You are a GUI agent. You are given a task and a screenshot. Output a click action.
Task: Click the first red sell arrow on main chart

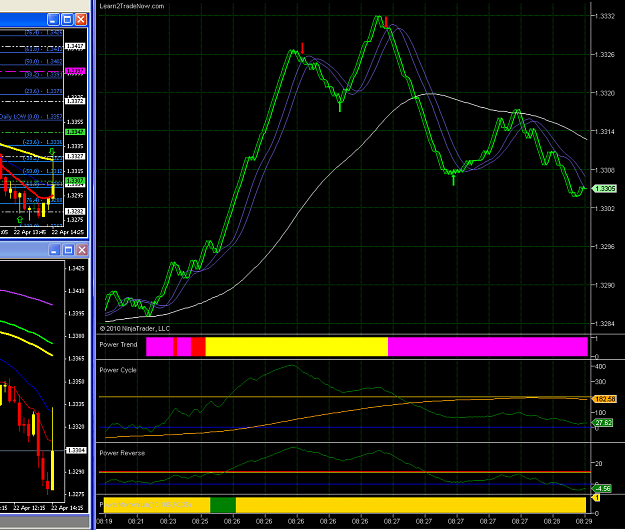click(x=303, y=48)
